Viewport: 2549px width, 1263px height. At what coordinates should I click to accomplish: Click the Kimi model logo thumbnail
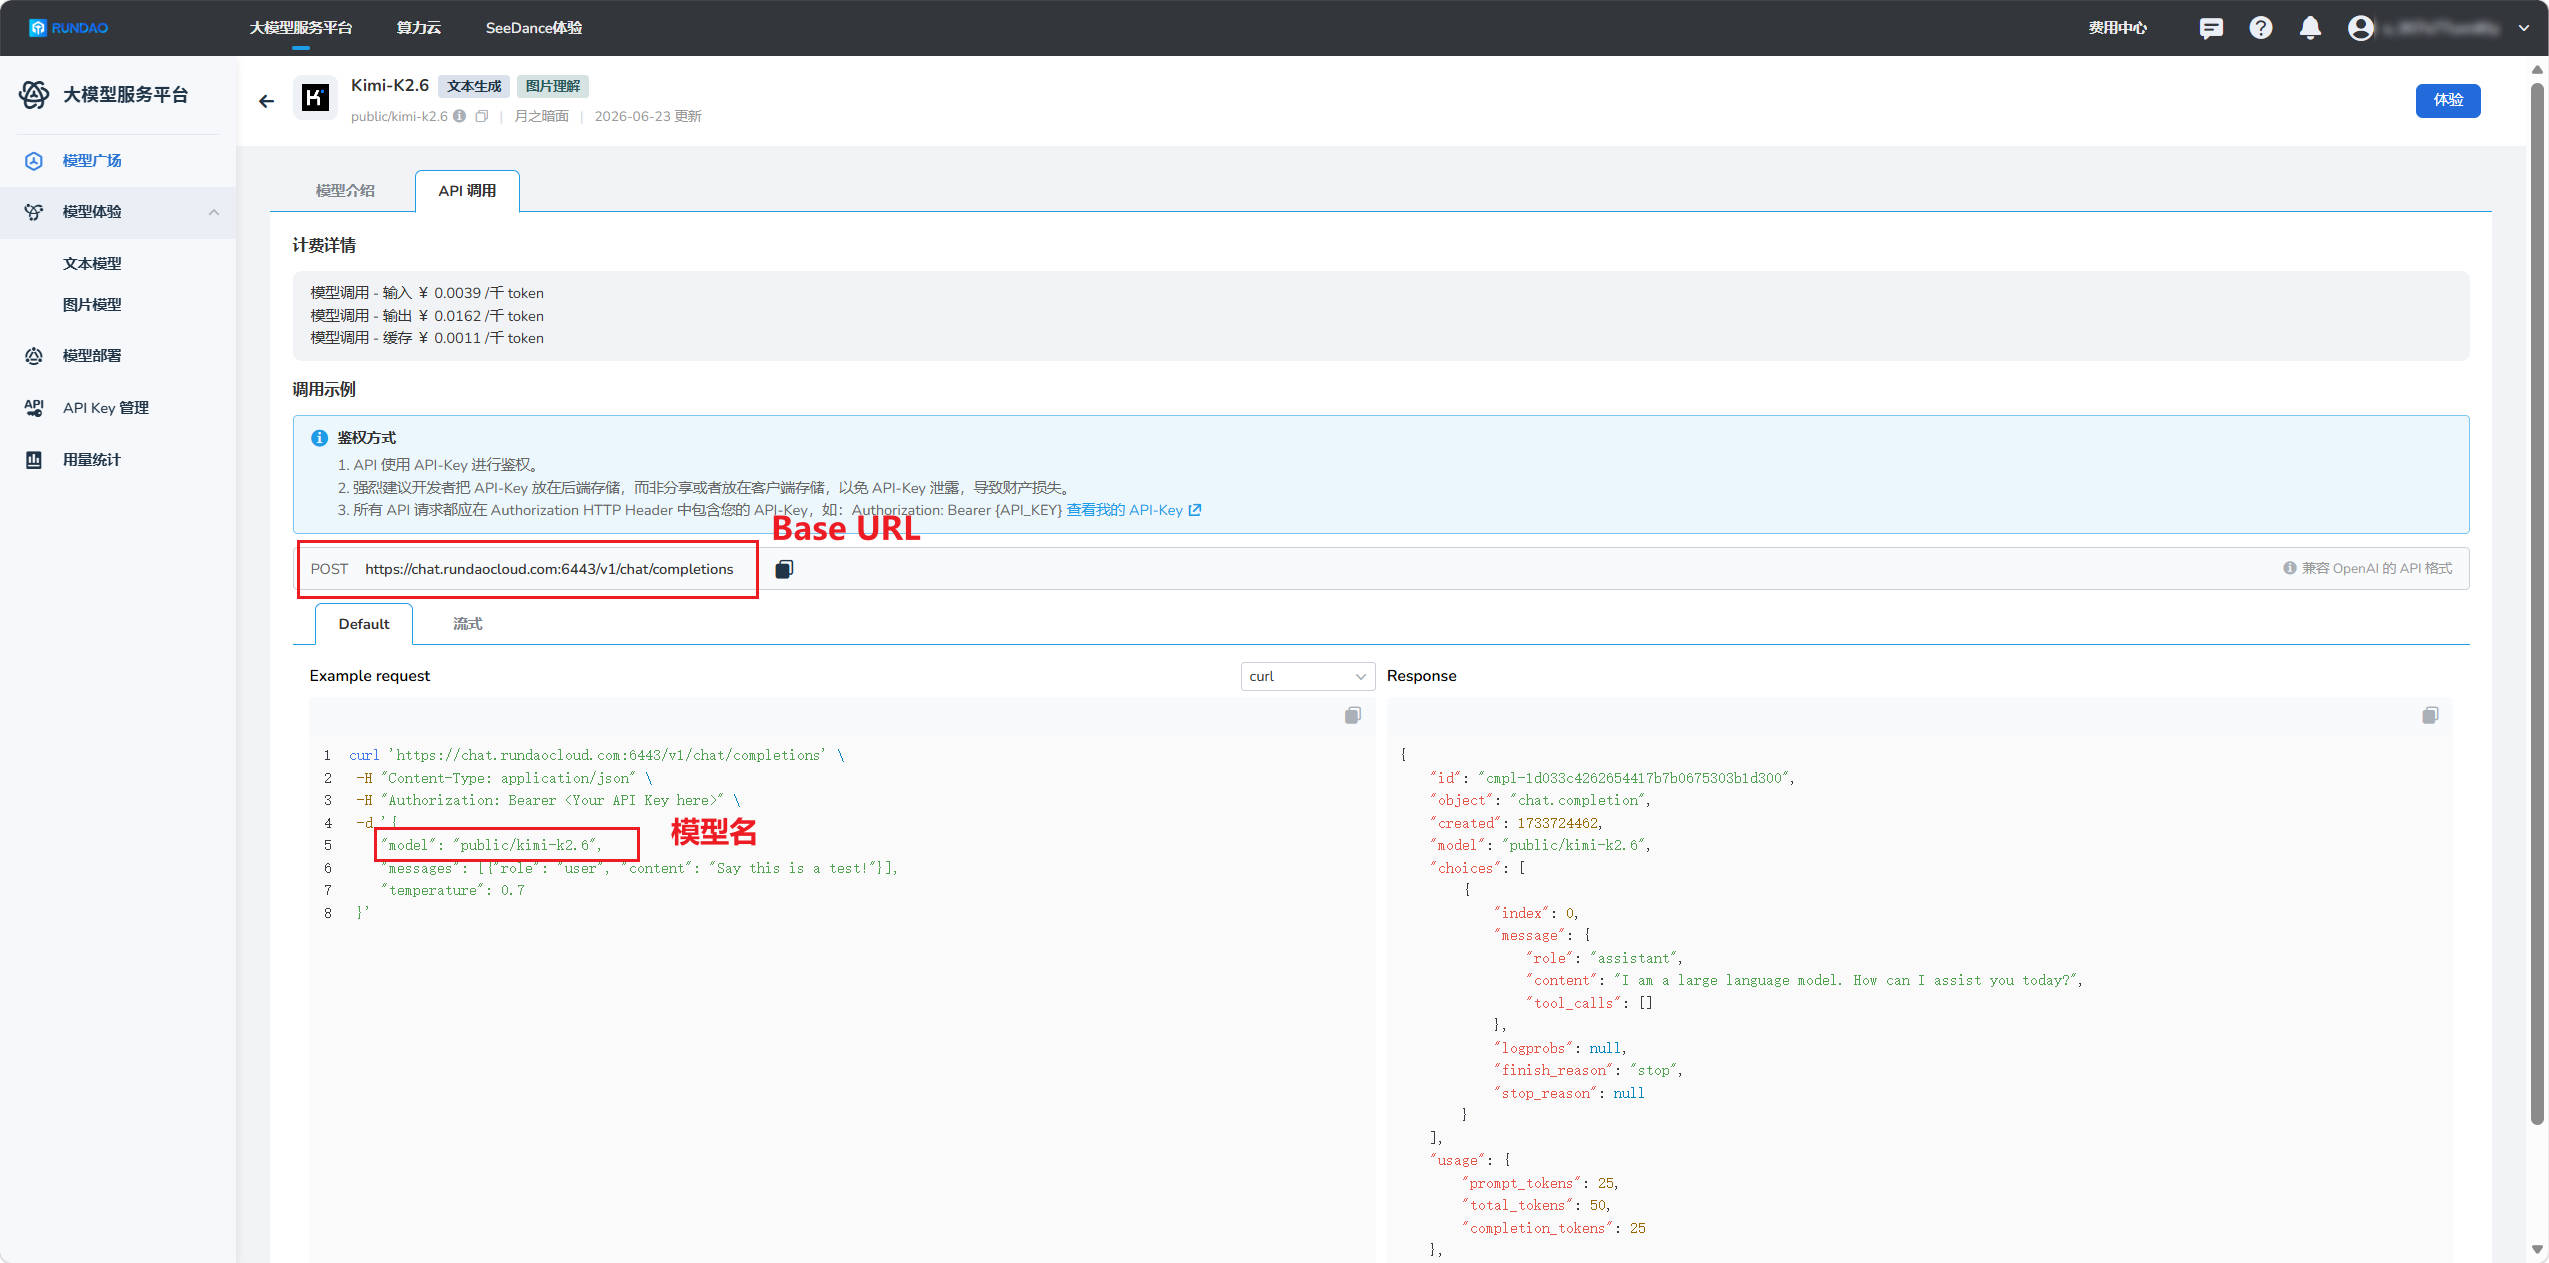tap(315, 98)
